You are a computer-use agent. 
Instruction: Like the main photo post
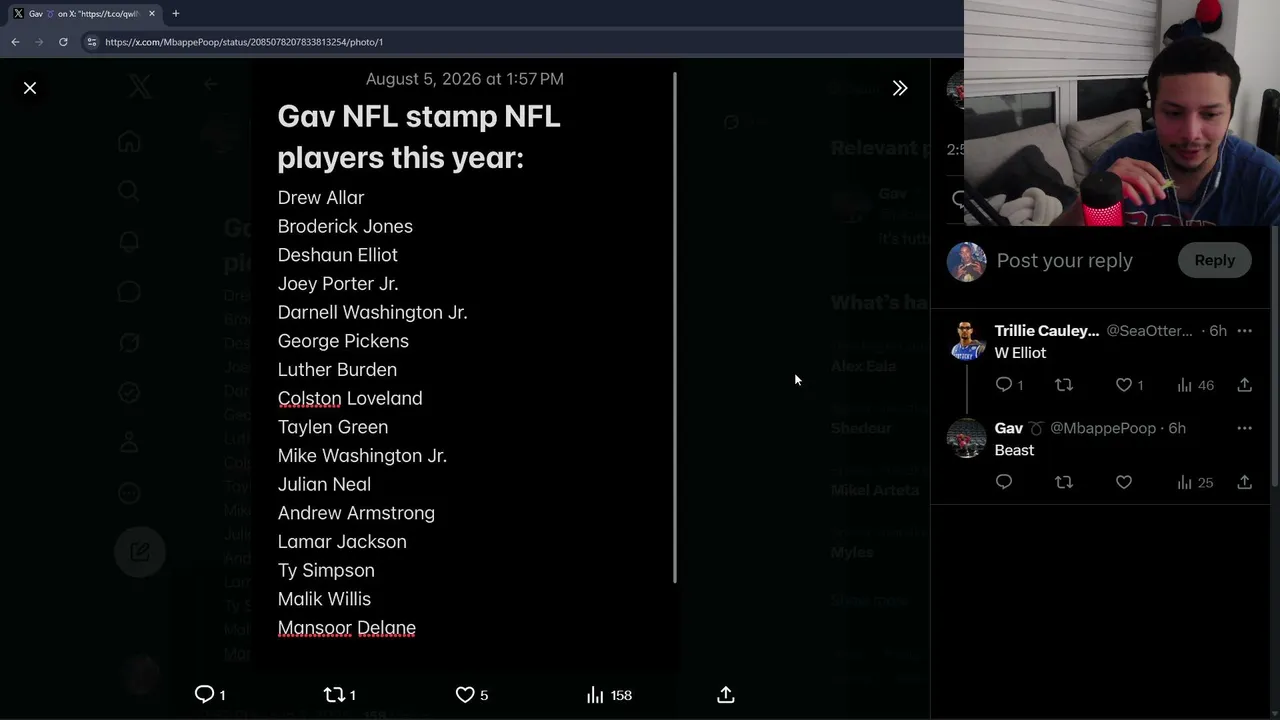click(x=471, y=694)
